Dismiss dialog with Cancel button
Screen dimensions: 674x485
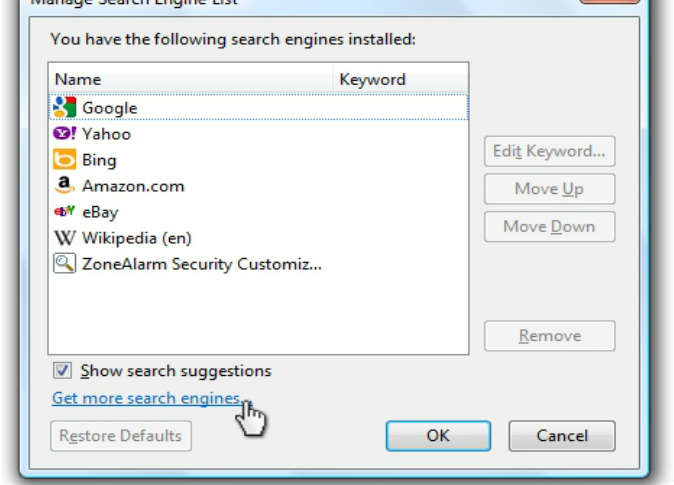pyautogui.click(x=562, y=436)
